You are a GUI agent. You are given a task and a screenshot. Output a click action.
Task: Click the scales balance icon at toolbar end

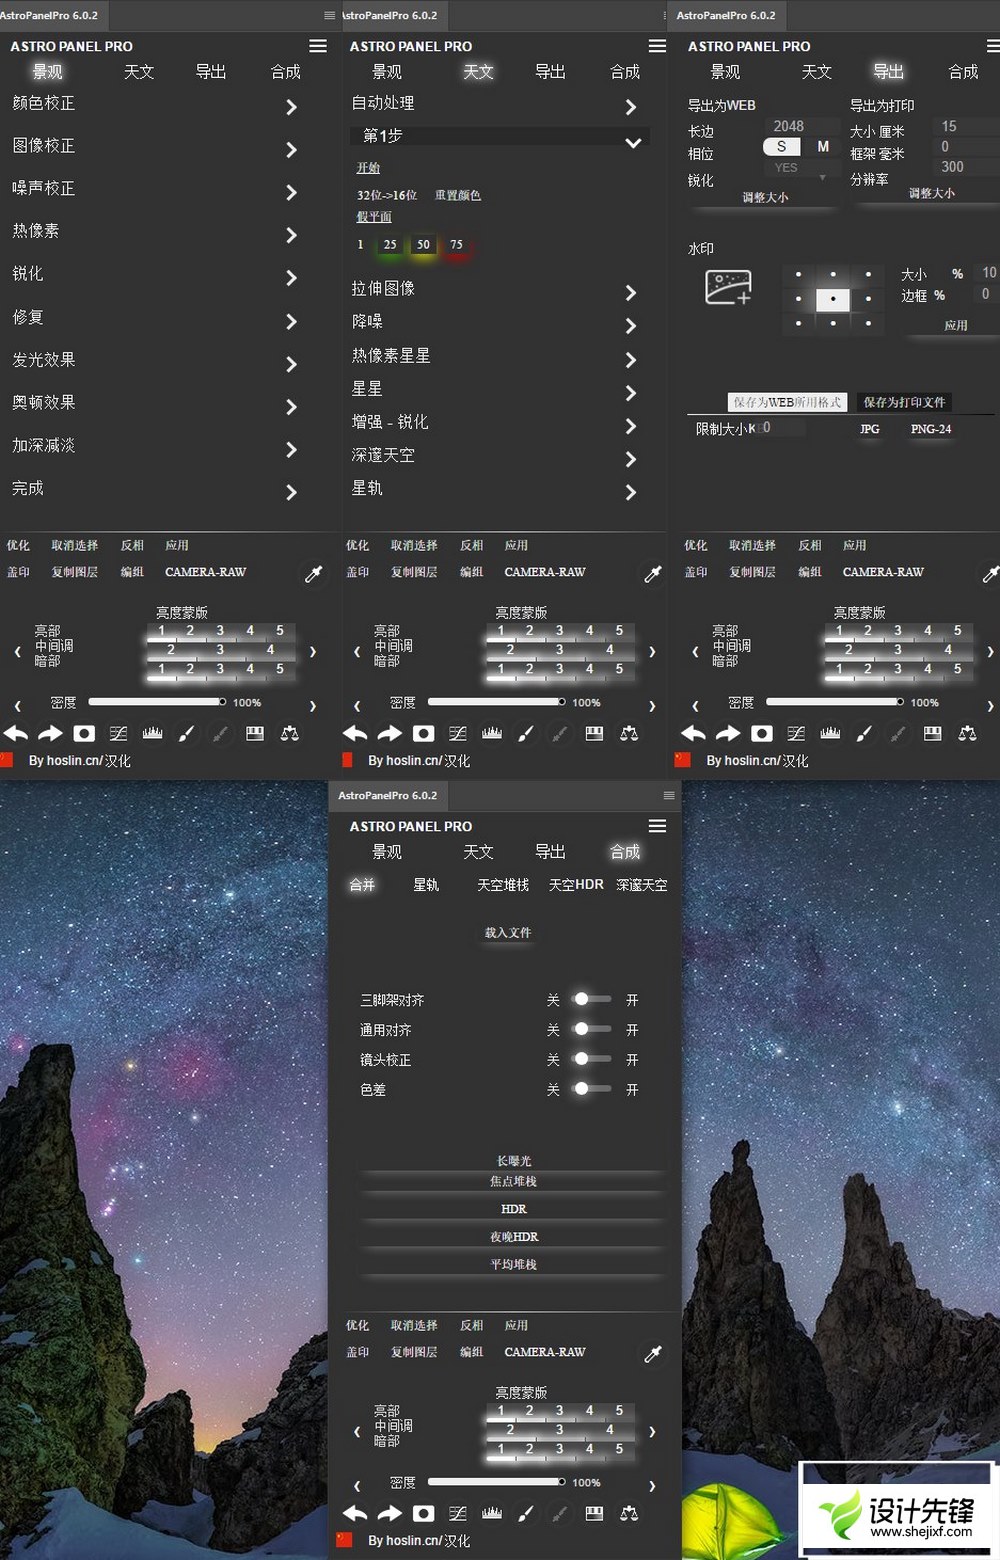tap(289, 733)
